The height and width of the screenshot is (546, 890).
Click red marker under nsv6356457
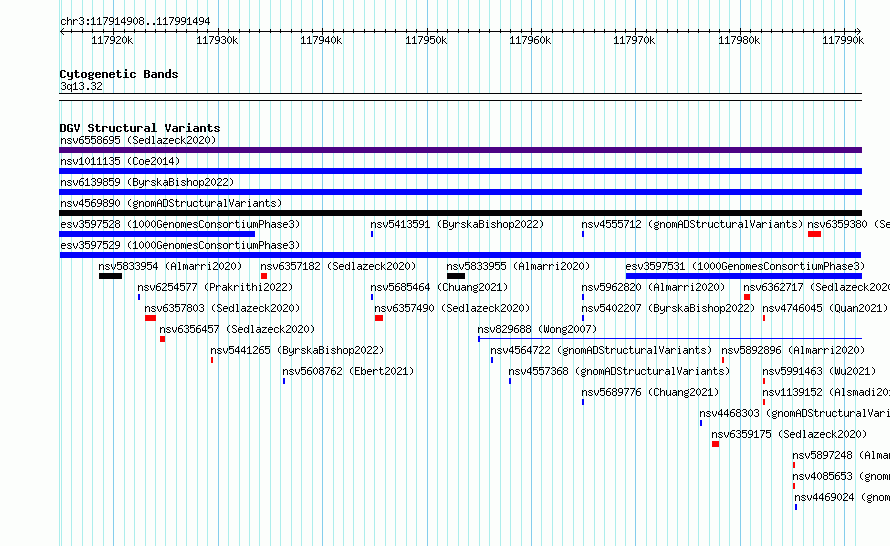(x=162, y=339)
